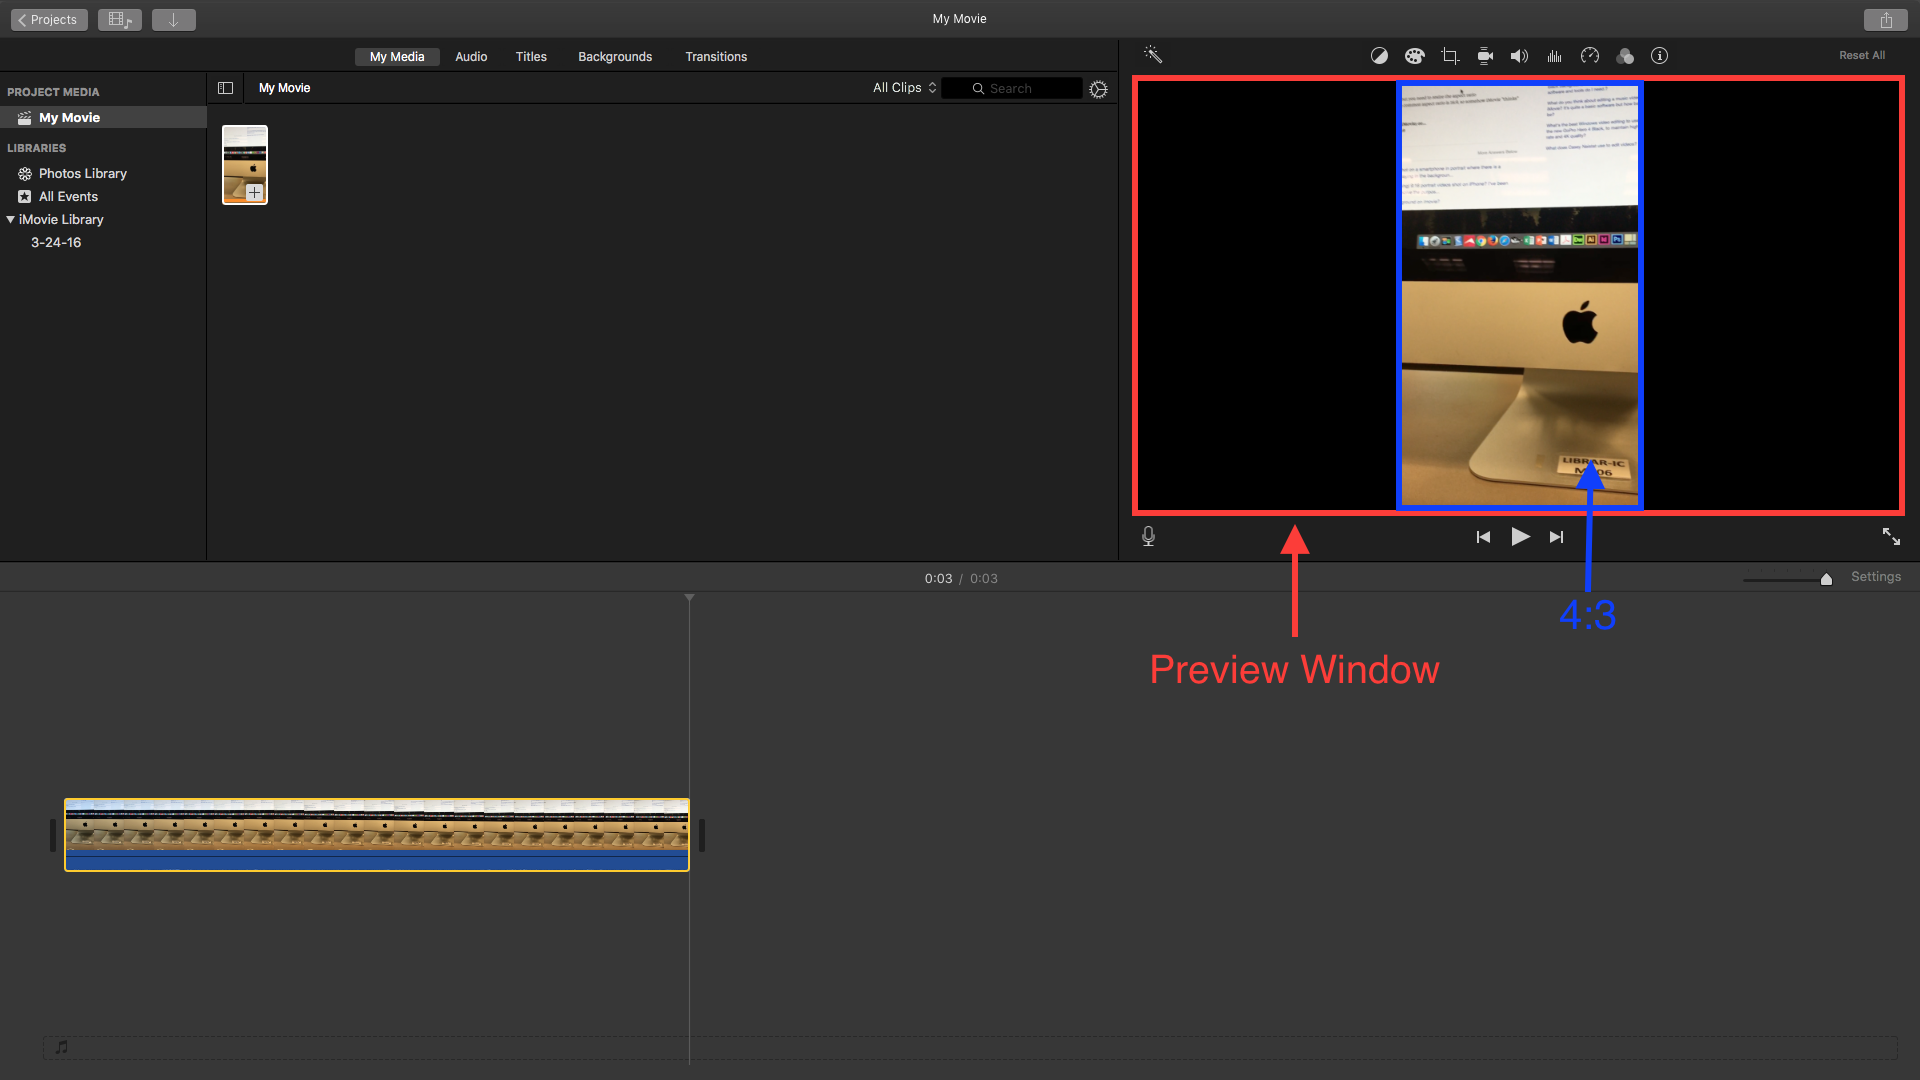
Task: Click Reset All adjustments
Action: (1861, 56)
